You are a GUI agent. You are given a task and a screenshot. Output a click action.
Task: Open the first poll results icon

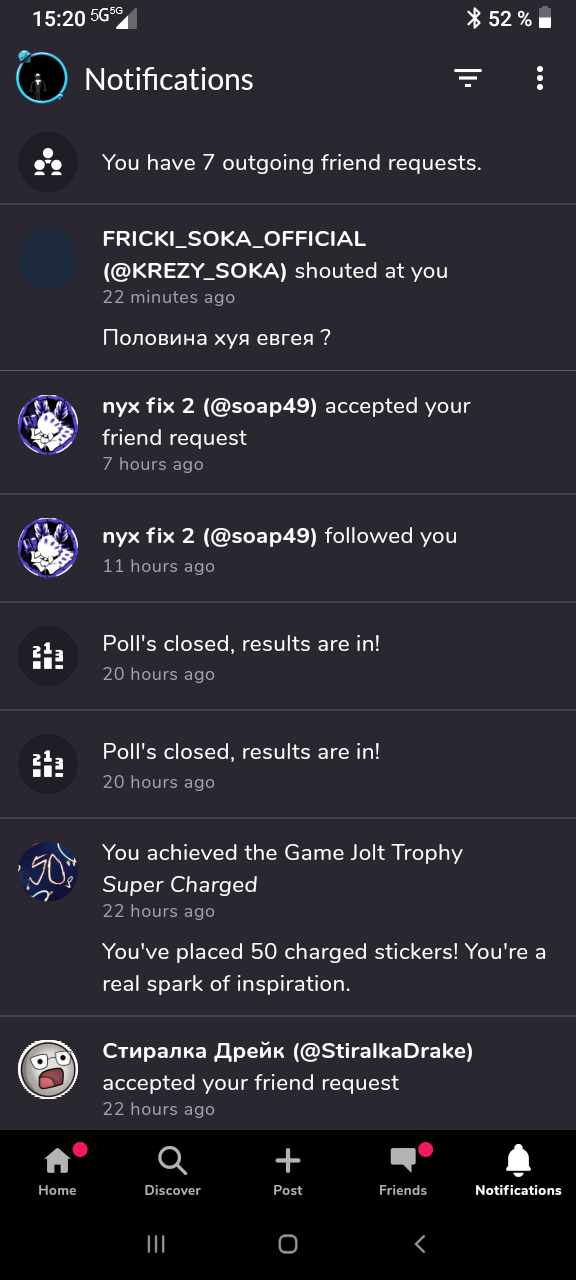pos(48,656)
